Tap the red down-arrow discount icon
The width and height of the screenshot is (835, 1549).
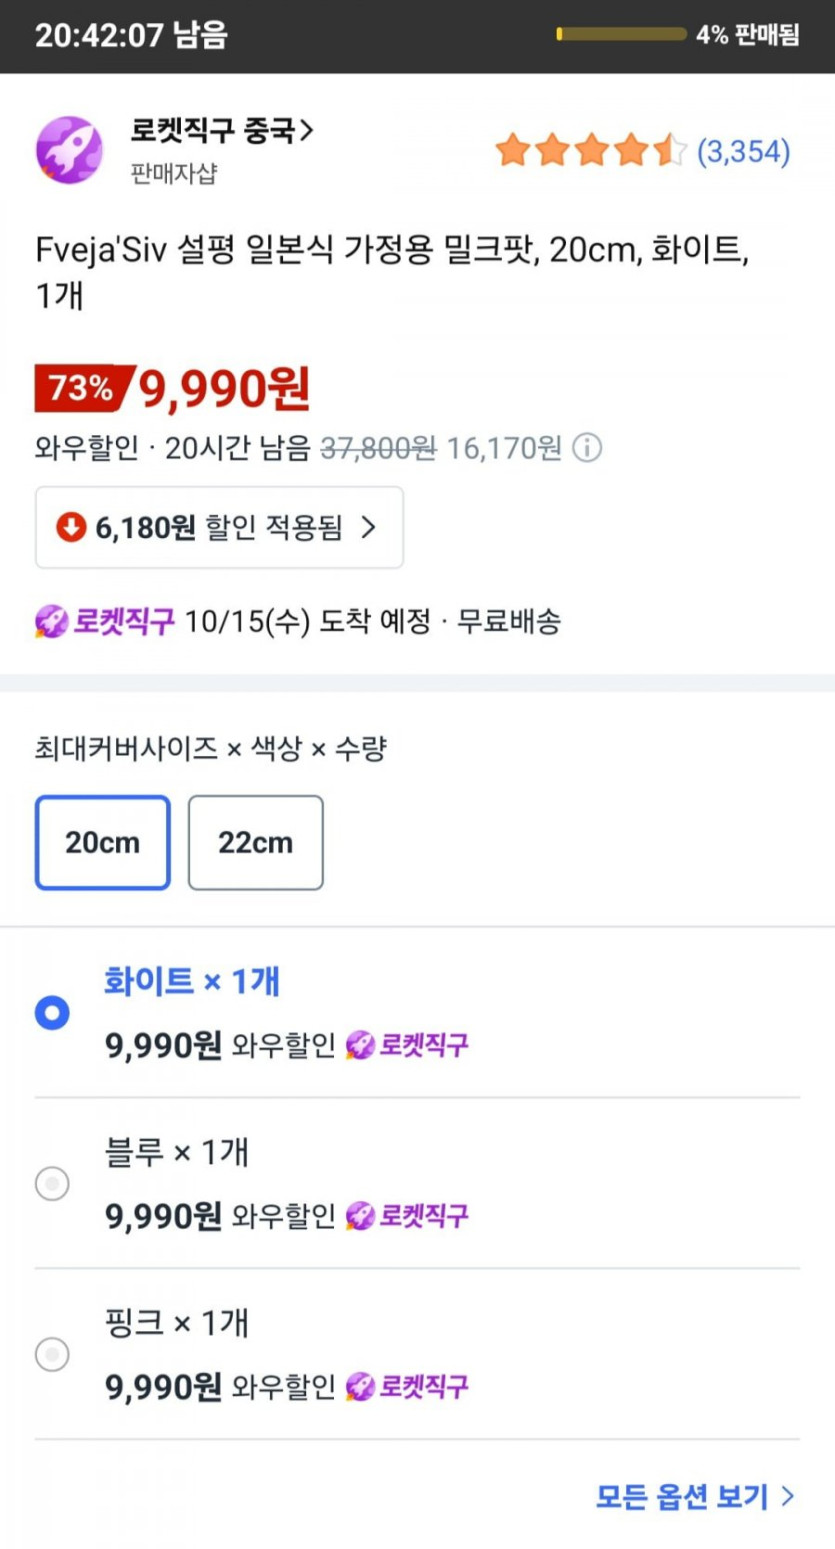pyautogui.click(x=71, y=527)
